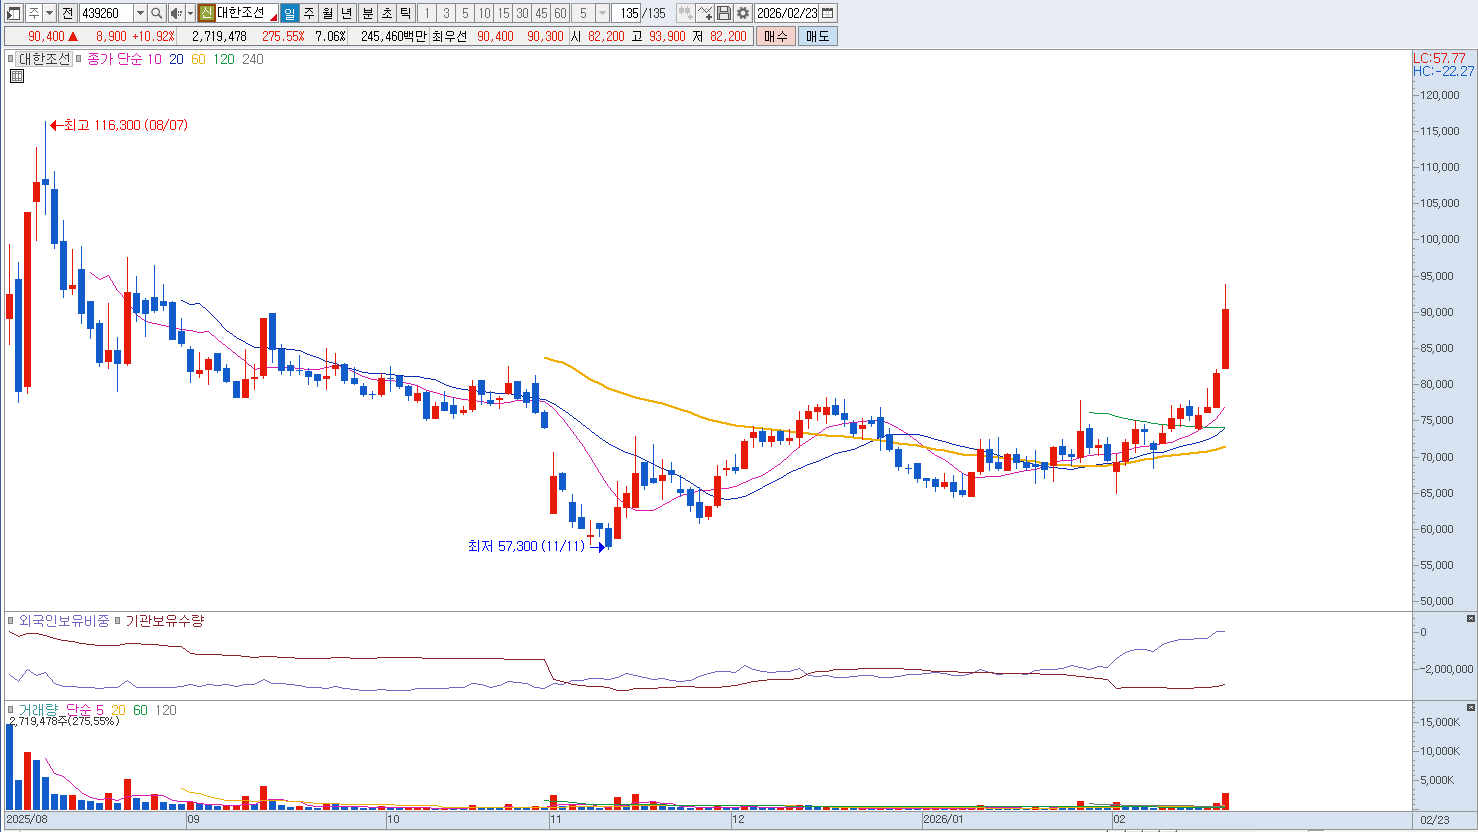Image resolution: width=1478 pixels, height=832 pixels.
Task: Click the data grid icon under 대한조선
Action: [x=16, y=76]
